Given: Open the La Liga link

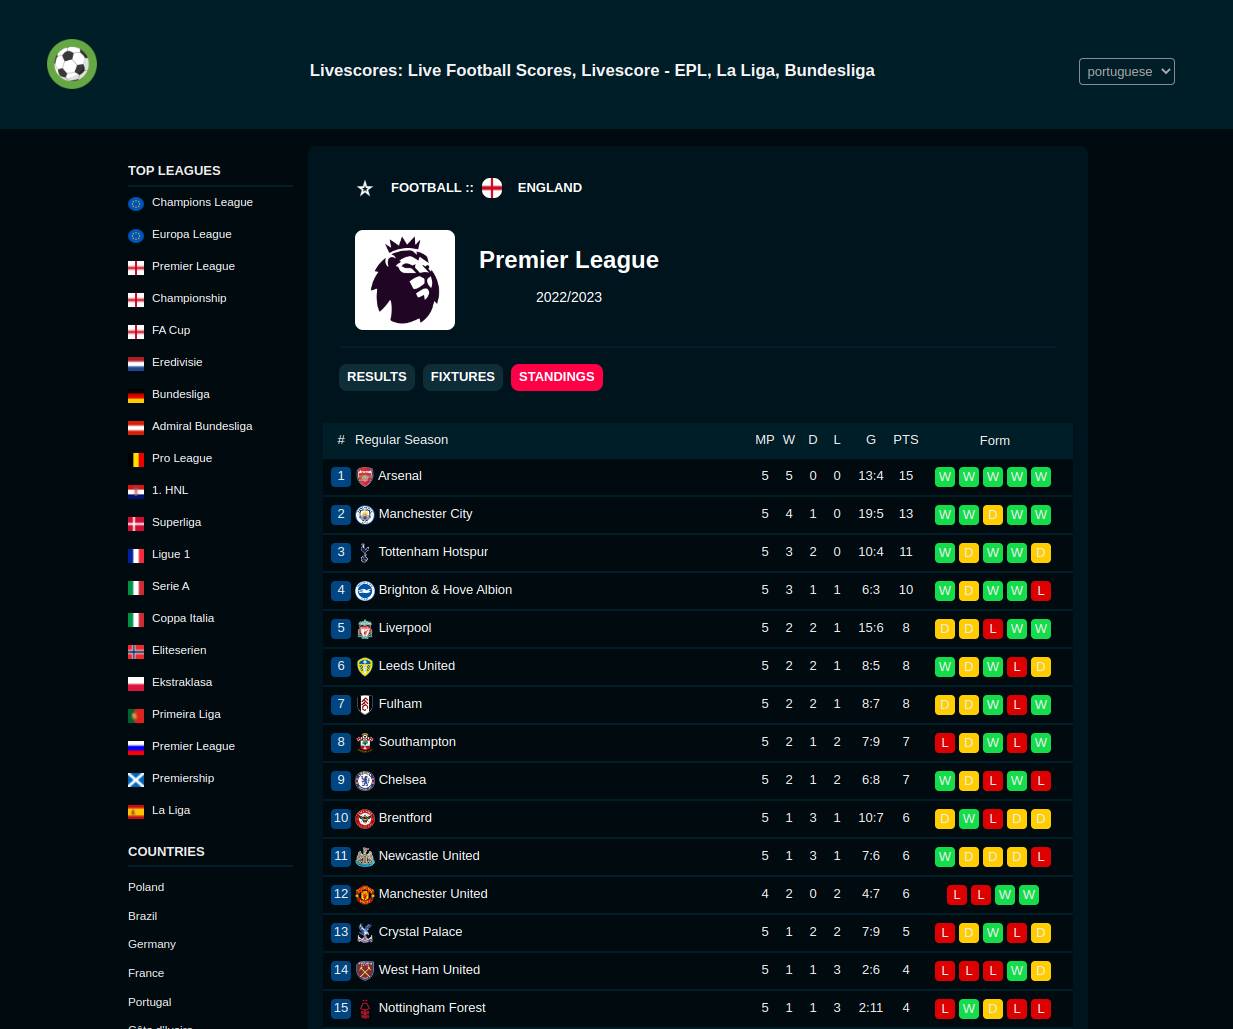Looking at the screenshot, I should (171, 810).
